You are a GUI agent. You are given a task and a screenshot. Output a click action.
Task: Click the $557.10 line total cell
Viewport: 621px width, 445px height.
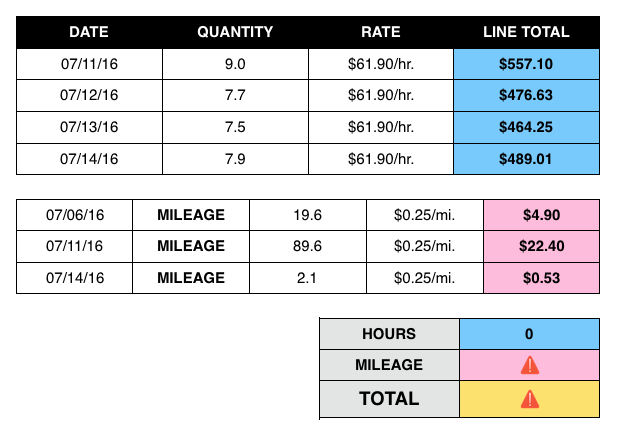coord(526,63)
